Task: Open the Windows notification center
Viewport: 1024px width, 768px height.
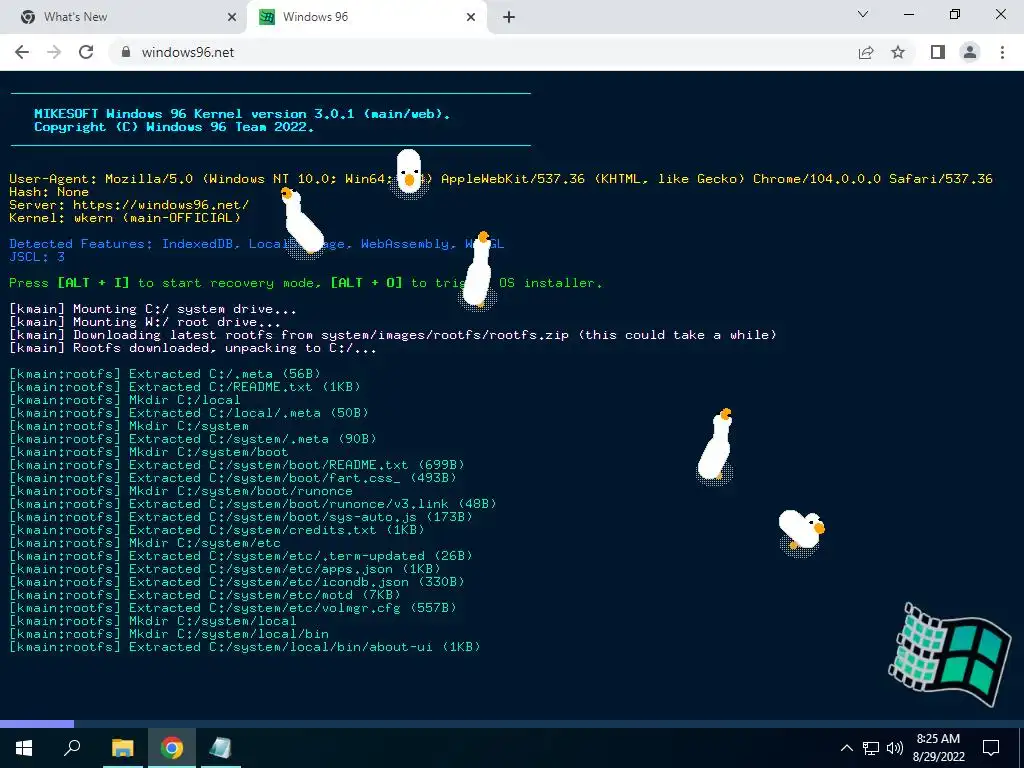Action: pos(991,748)
